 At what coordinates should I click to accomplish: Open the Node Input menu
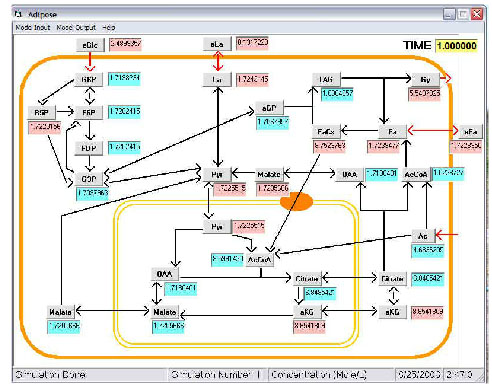[33, 28]
